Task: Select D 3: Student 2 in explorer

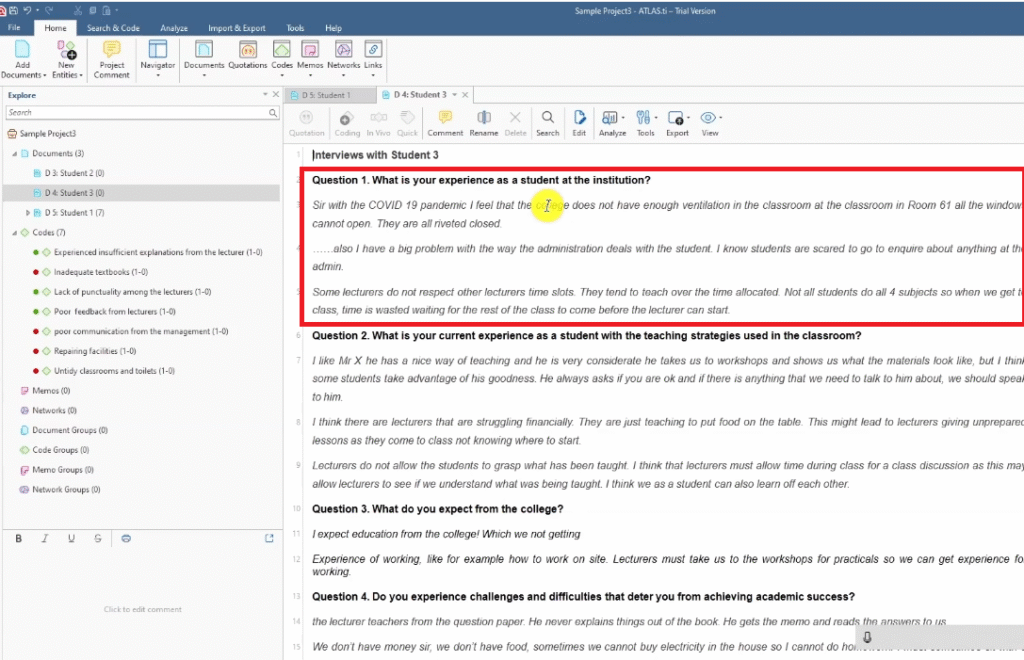Action: 75,173
